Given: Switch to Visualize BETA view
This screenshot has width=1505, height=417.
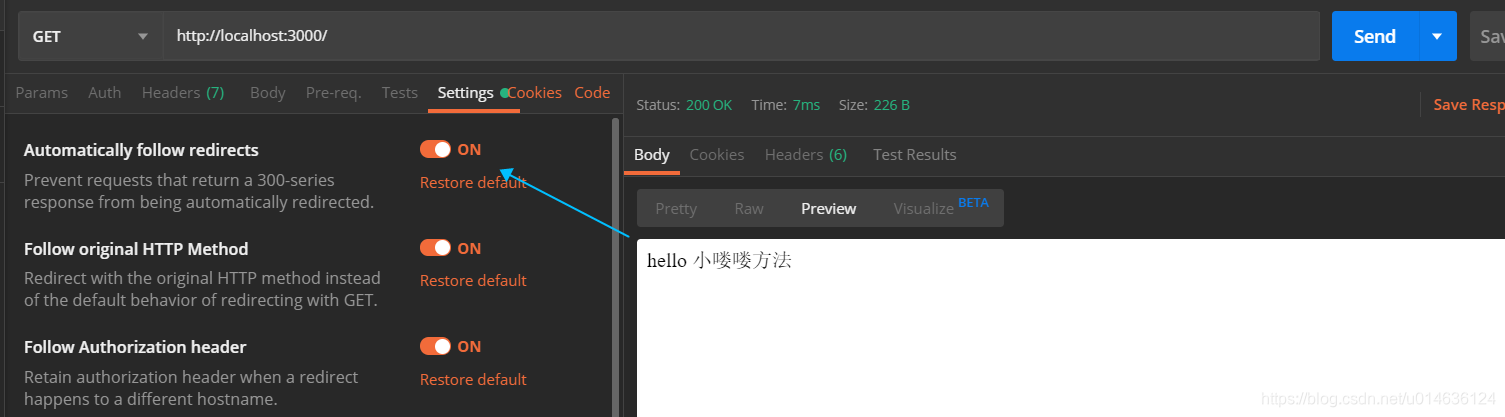Looking at the screenshot, I should pos(939,207).
